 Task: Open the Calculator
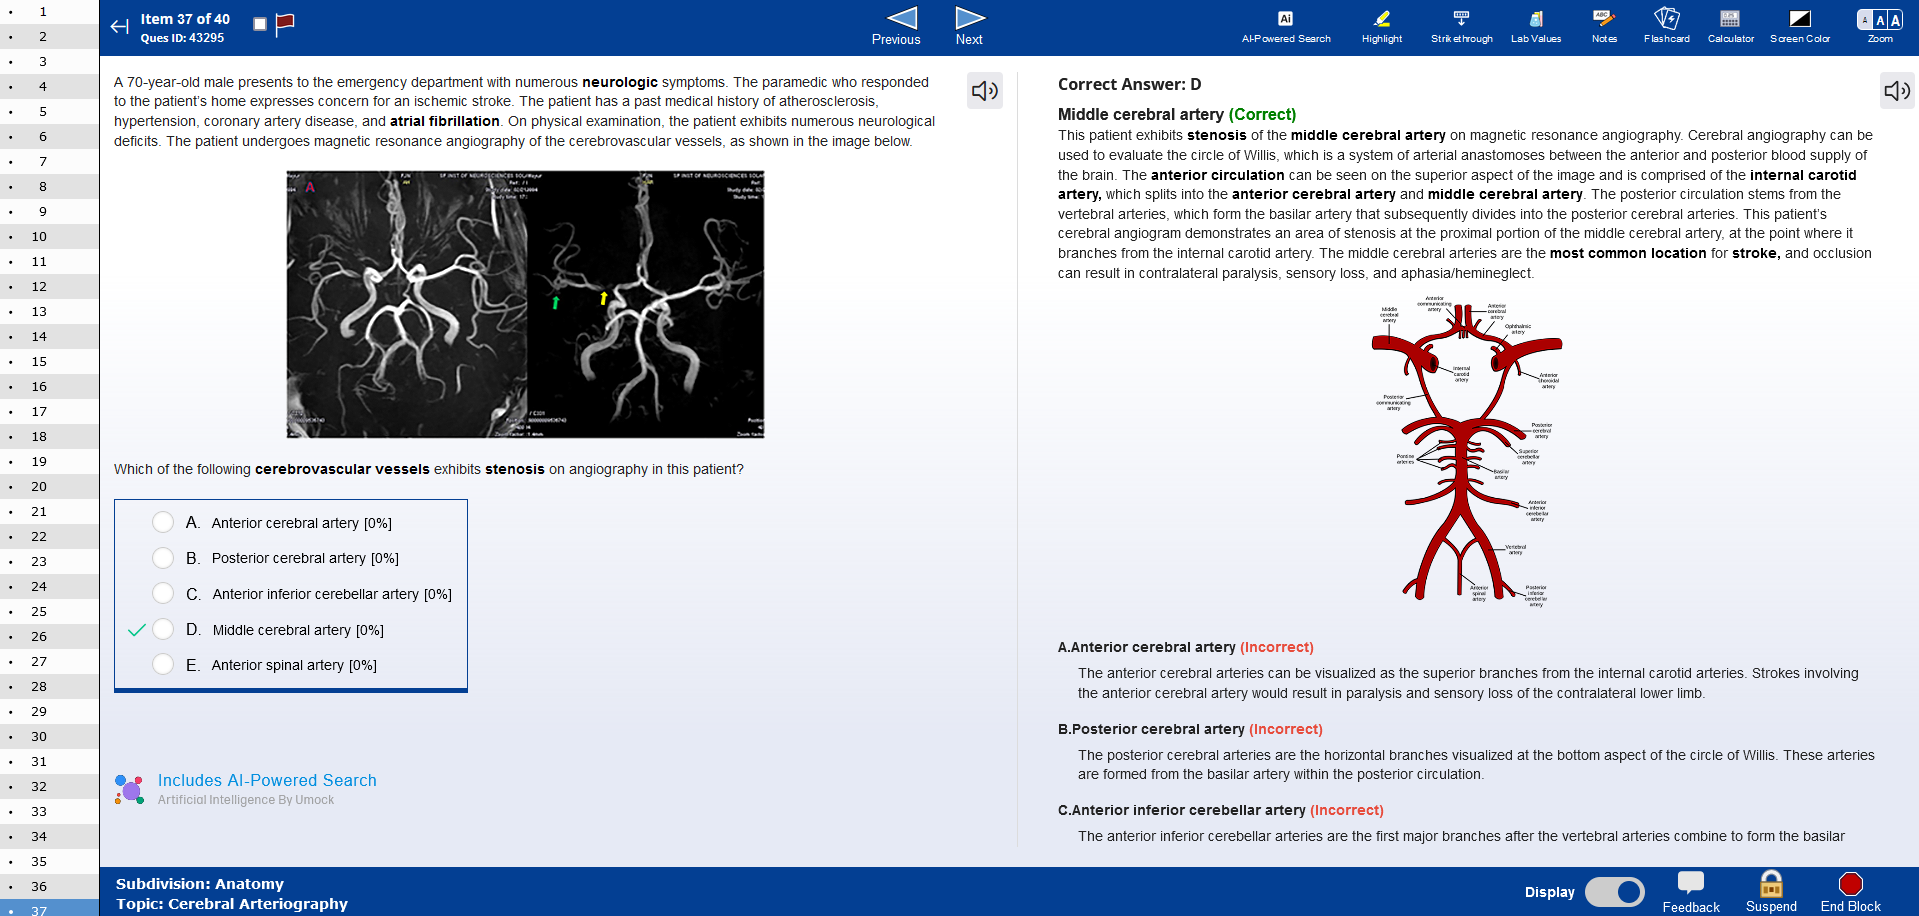(1731, 27)
